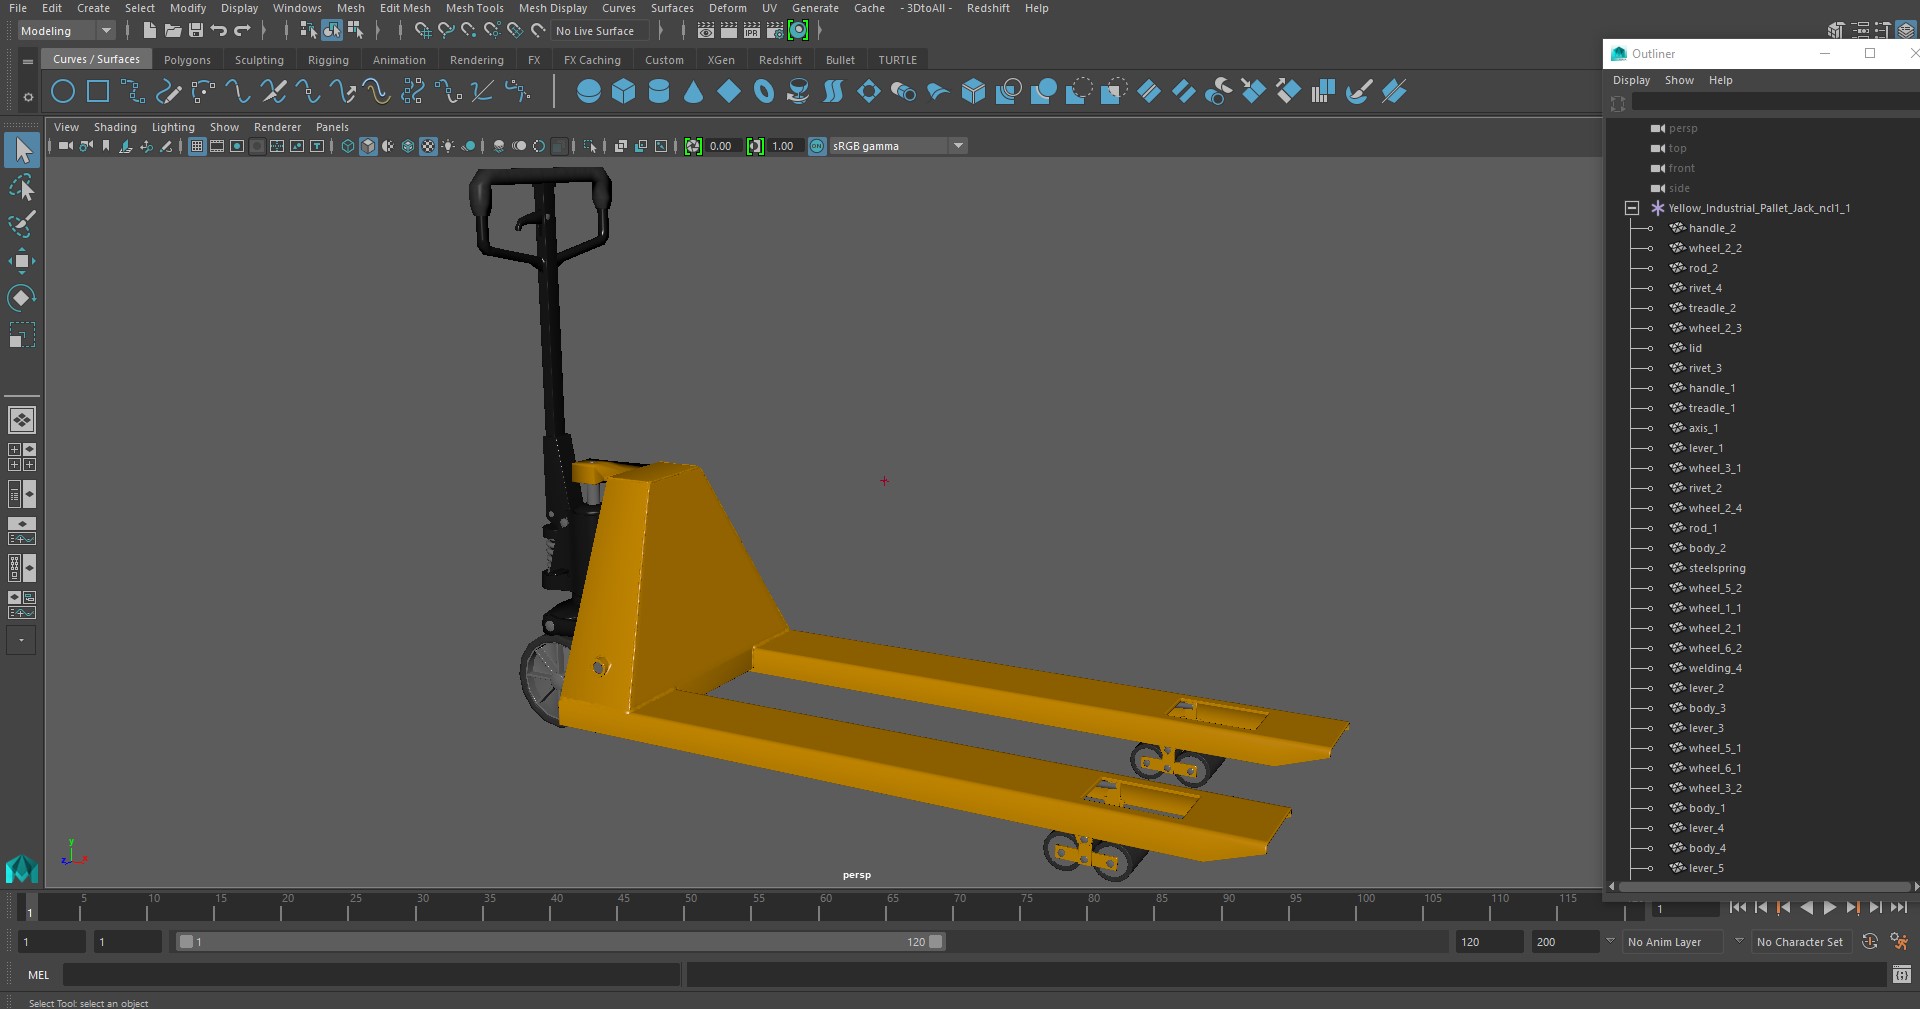Create a NURBS Cylinder from the shelf
The height and width of the screenshot is (1009, 1920).
(659, 92)
